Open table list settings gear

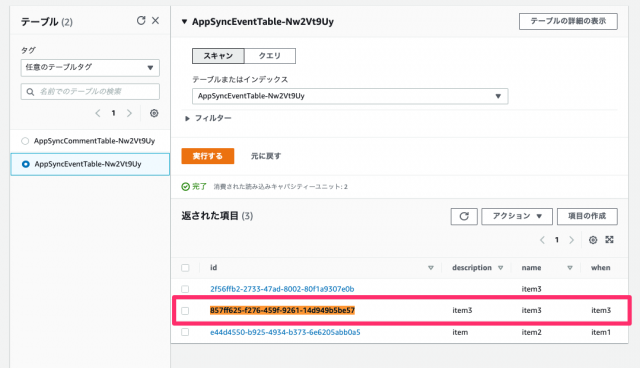[154, 113]
